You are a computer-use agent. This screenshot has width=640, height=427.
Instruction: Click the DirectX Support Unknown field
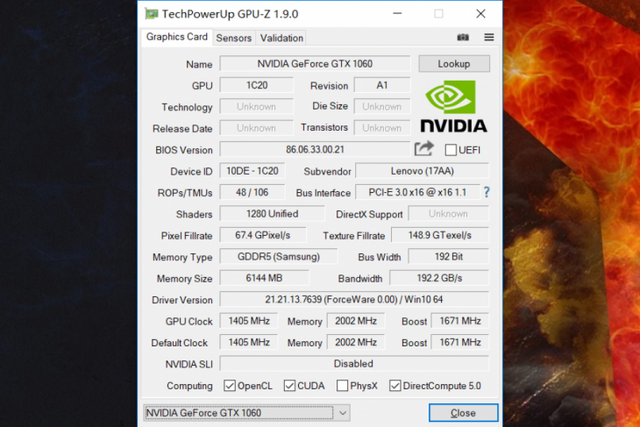coord(449,214)
